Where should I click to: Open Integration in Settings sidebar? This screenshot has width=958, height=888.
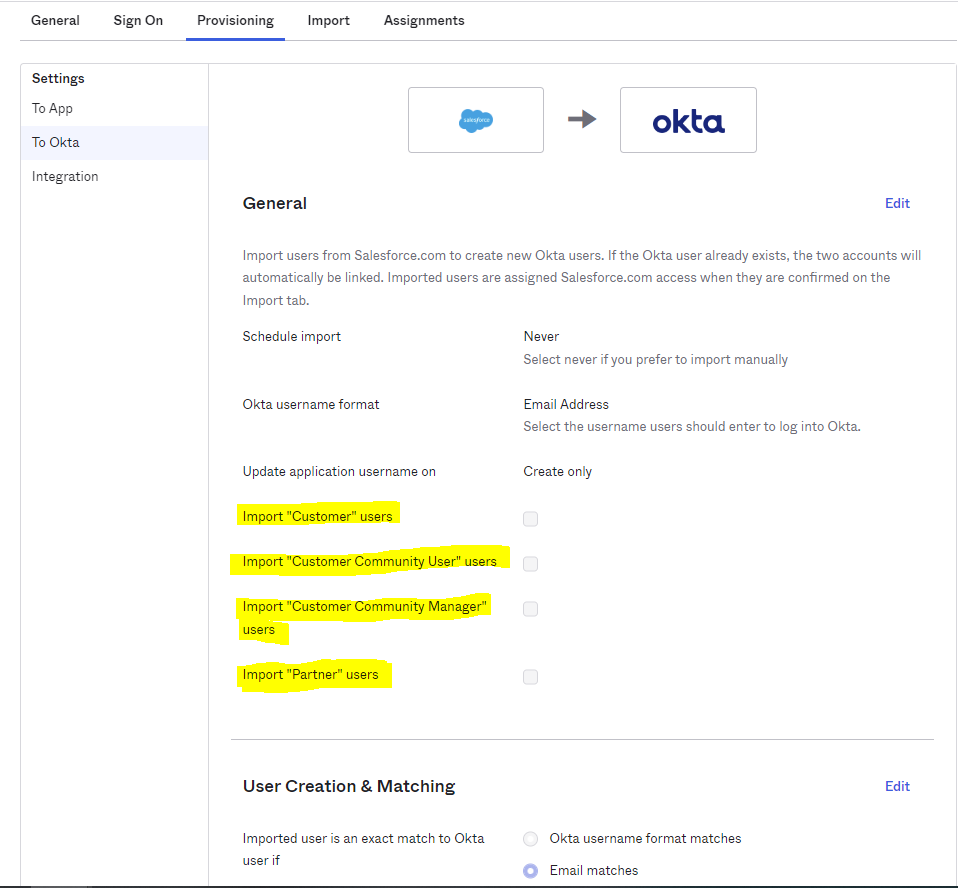pos(65,176)
